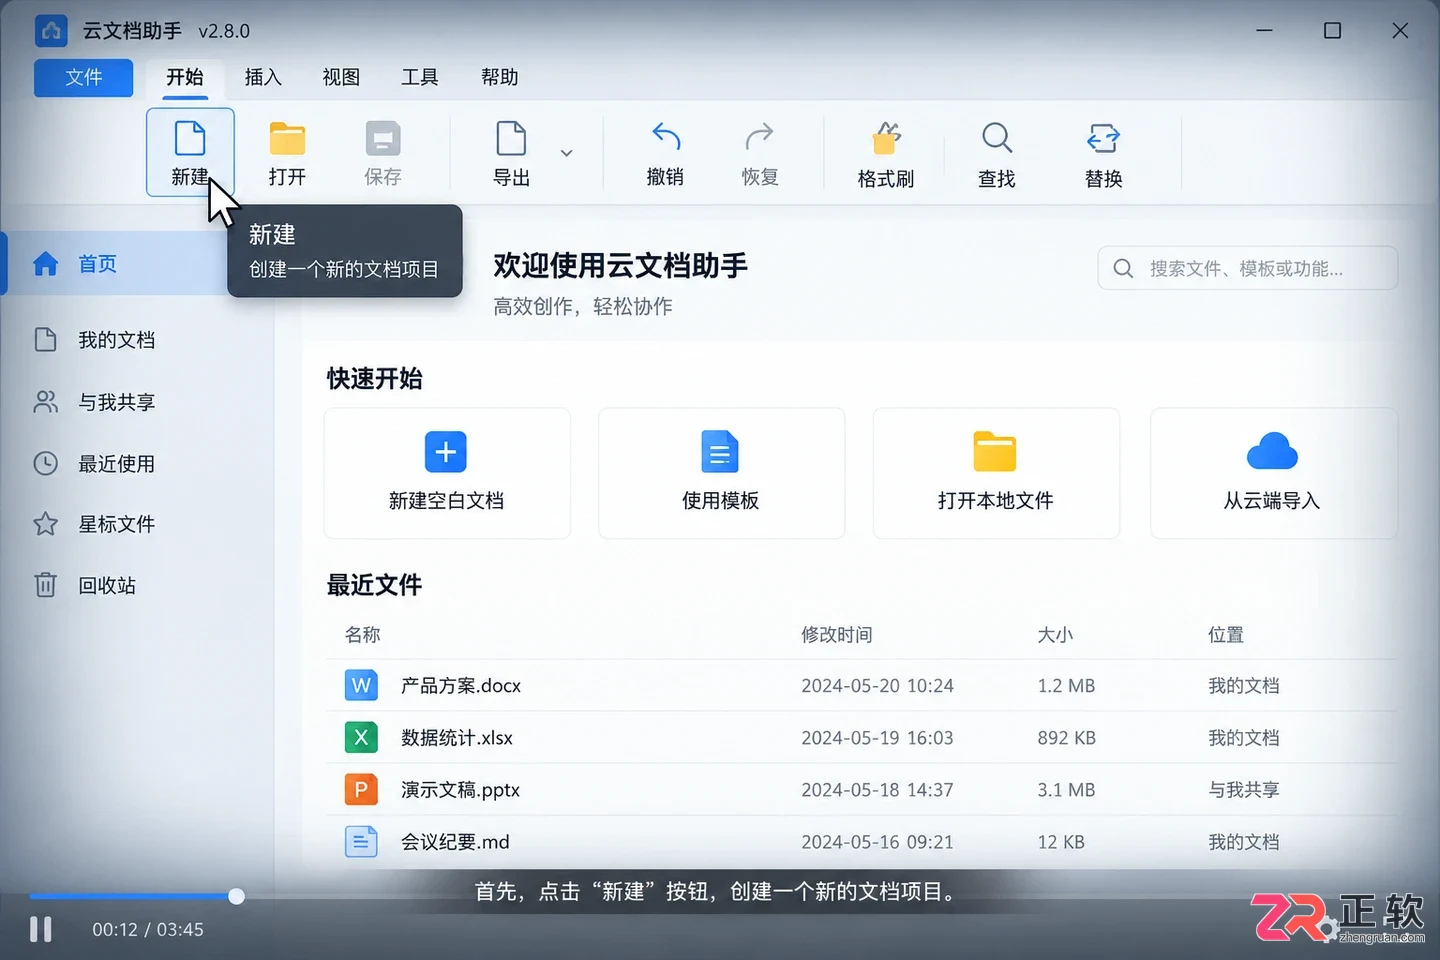Switch to the 视图 tab
The height and width of the screenshot is (960, 1440).
pos(341,77)
